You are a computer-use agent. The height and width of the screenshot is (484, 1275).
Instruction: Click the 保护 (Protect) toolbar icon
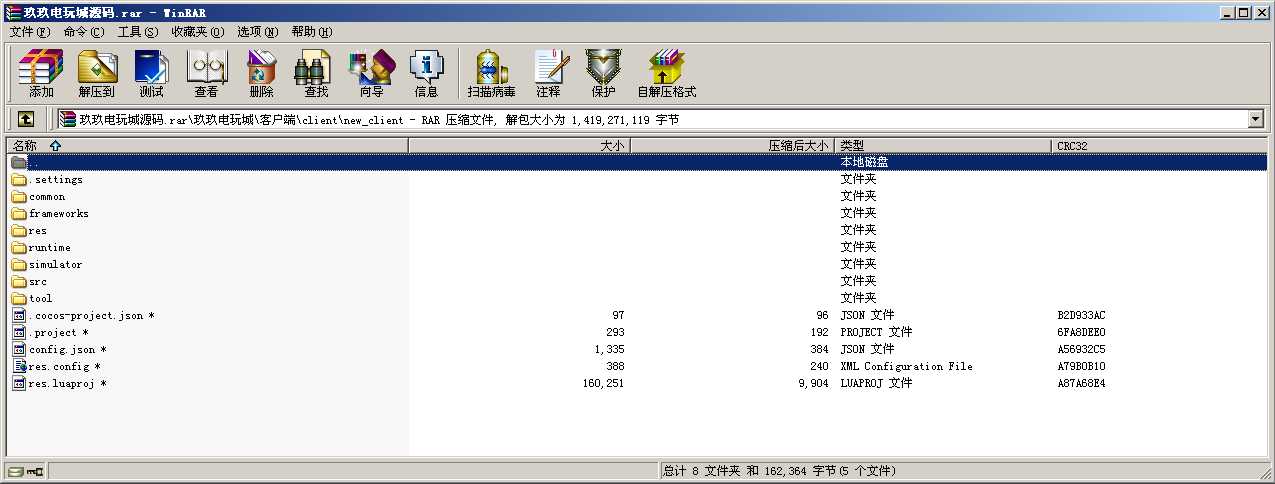603,73
